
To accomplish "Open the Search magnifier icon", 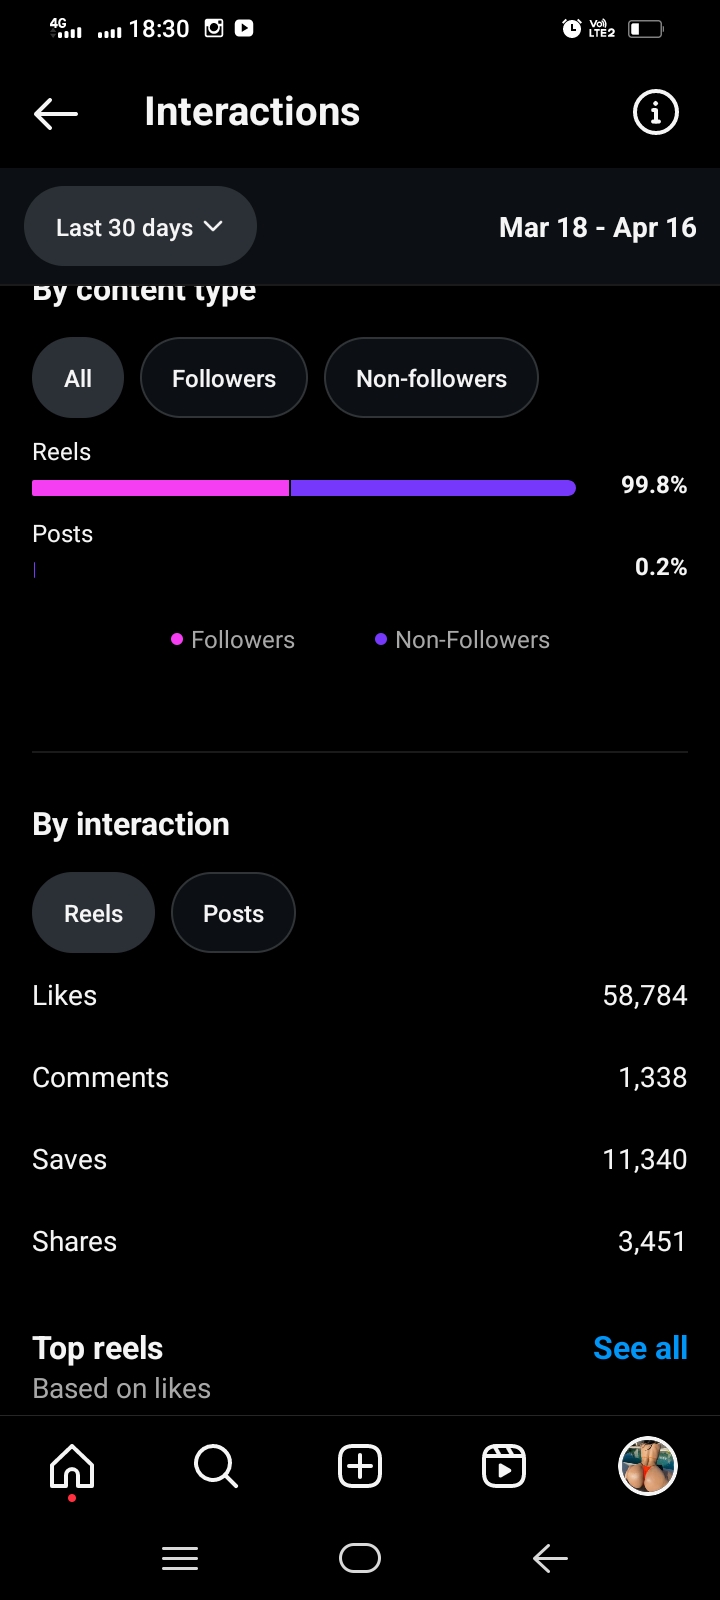I will pos(216,1467).
